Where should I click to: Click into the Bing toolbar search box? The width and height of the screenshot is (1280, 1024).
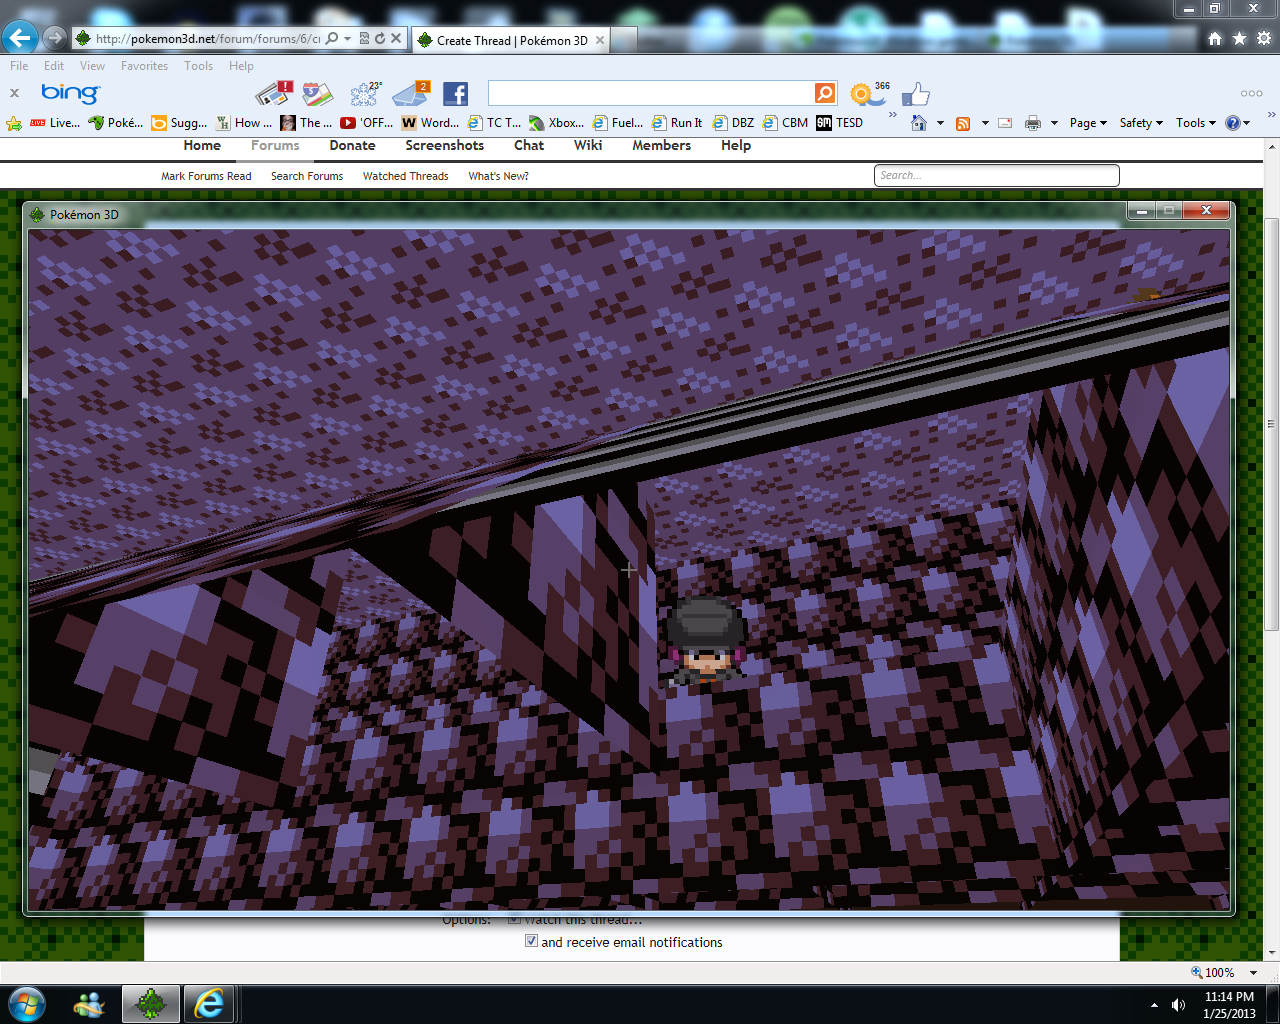pos(651,93)
